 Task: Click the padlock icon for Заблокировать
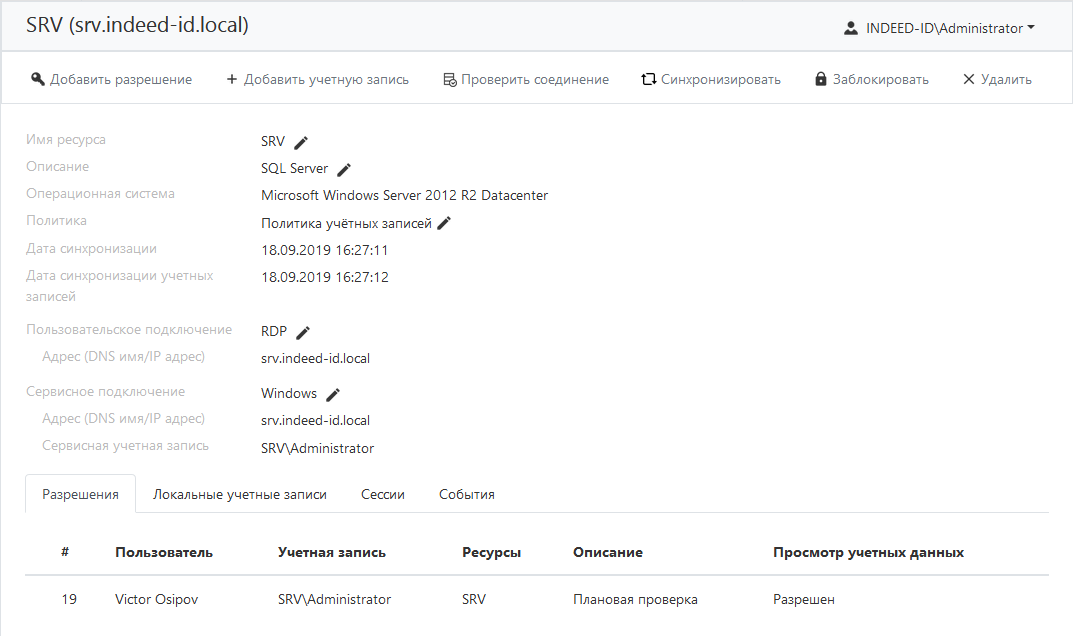821,79
